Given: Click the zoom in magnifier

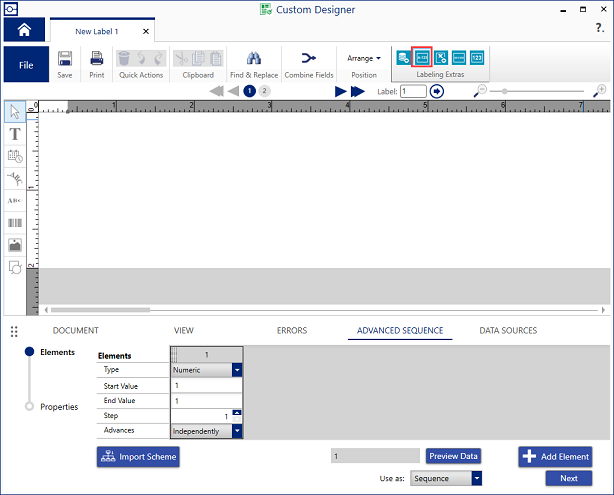Looking at the screenshot, I should (599, 91).
